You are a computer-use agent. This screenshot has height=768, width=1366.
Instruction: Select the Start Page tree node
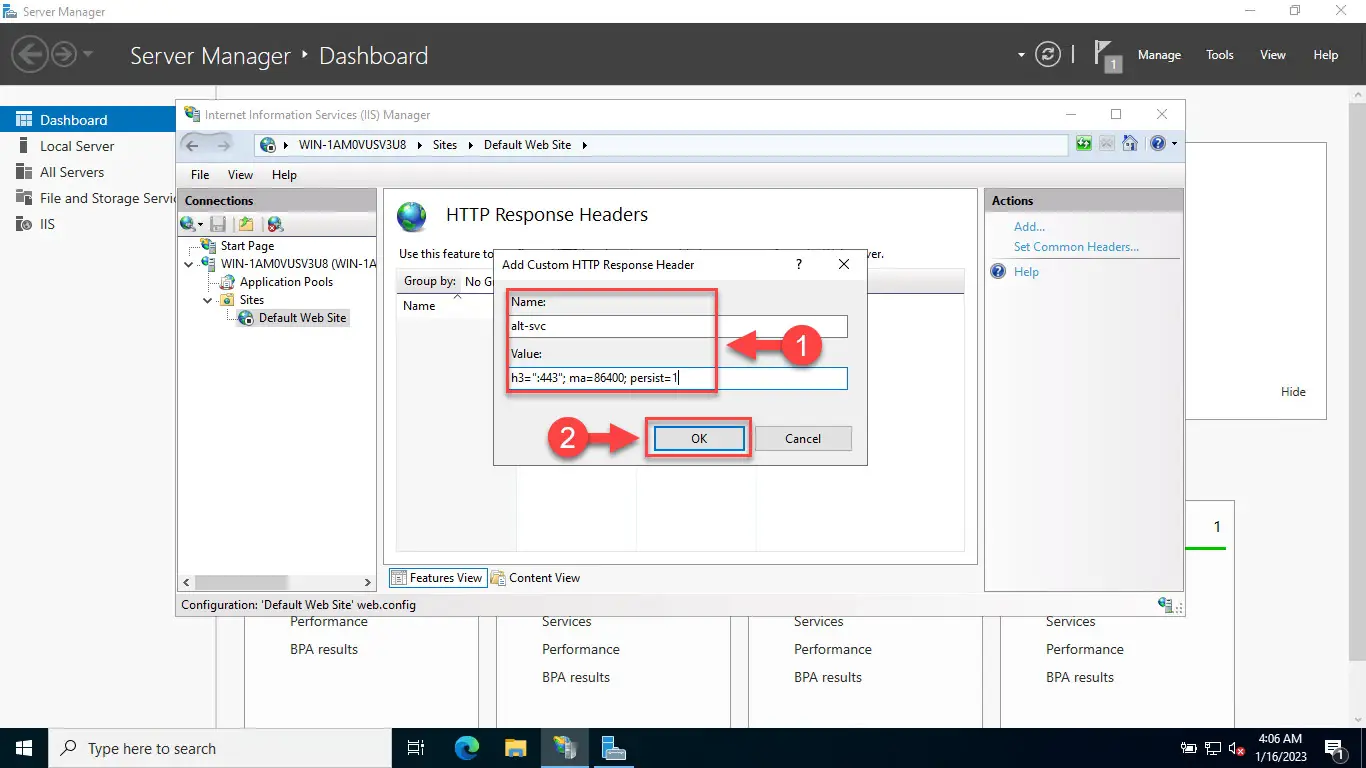coord(247,246)
